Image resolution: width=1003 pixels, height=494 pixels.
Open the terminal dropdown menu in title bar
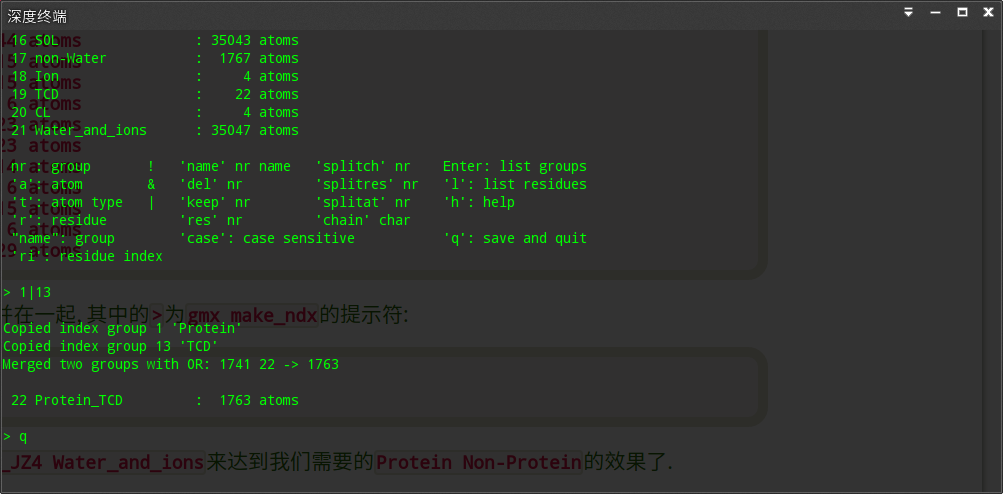[x=908, y=13]
